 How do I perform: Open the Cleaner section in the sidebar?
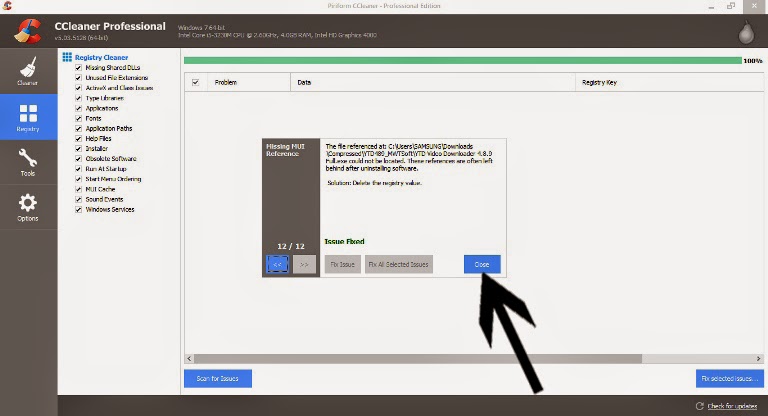pyautogui.click(x=28, y=71)
